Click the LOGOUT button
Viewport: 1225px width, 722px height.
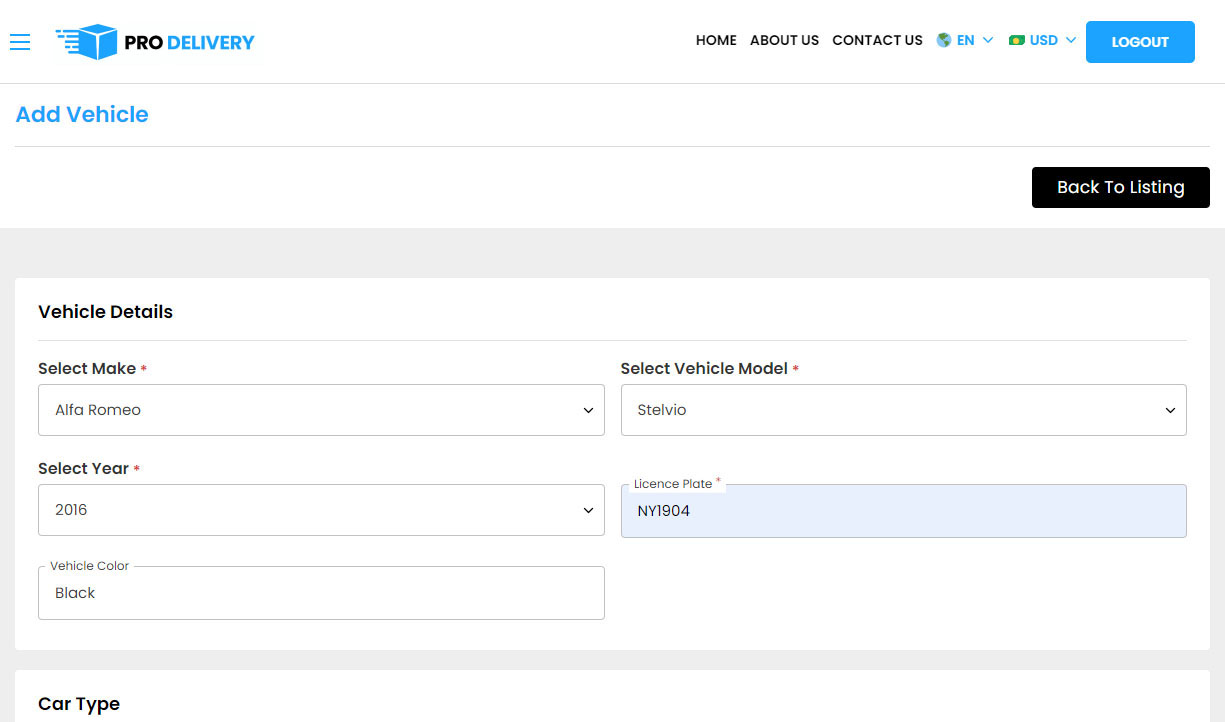tap(1140, 42)
